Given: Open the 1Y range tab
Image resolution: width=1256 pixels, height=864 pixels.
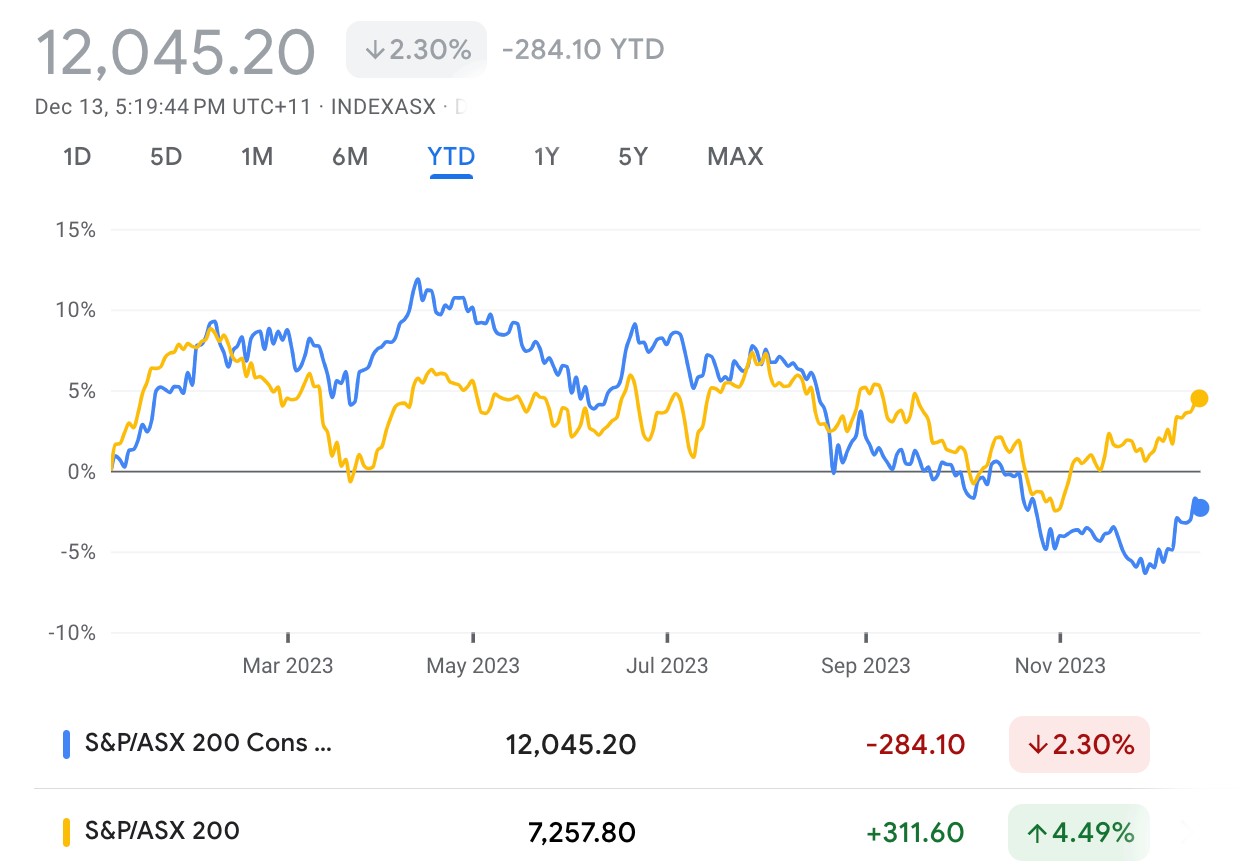Looking at the screenshot, I should click(x=546, y=157).
